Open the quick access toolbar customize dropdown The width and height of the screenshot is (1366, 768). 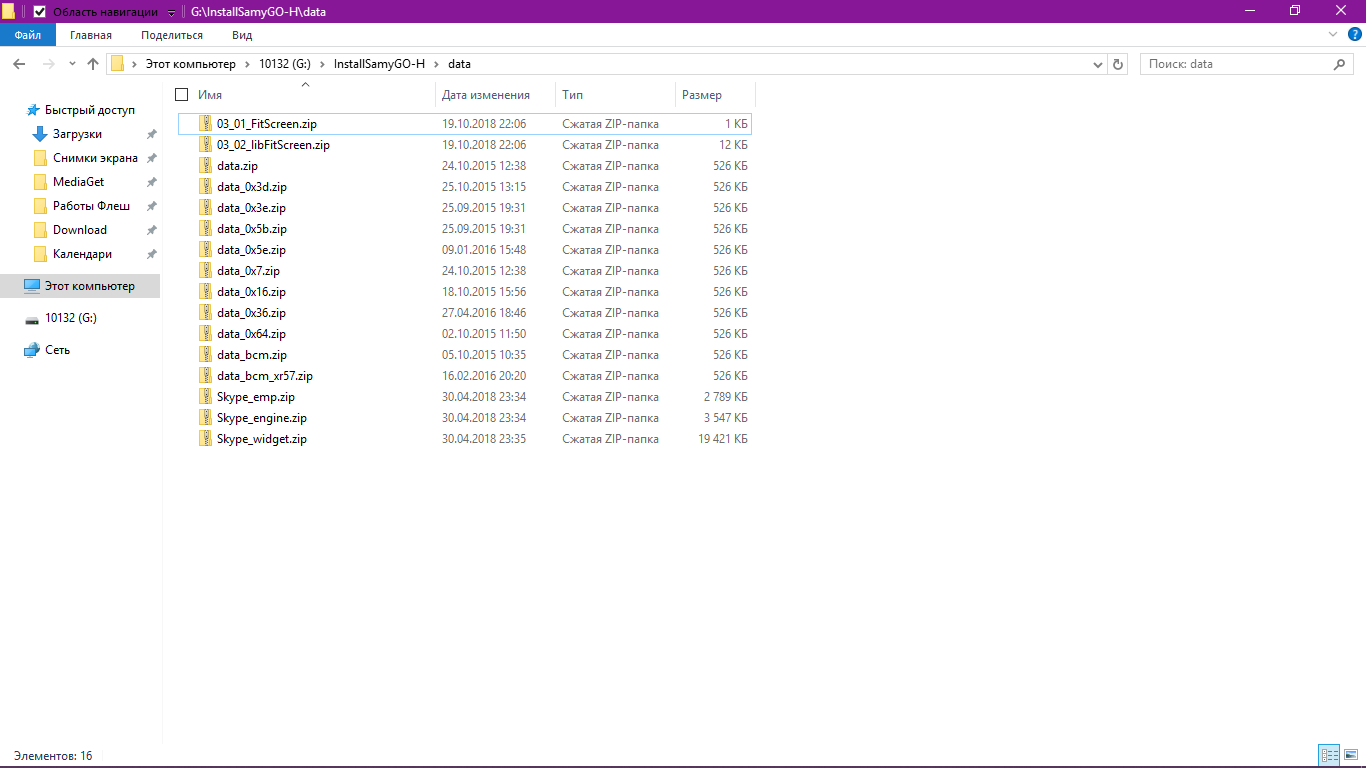click(171, 12)
